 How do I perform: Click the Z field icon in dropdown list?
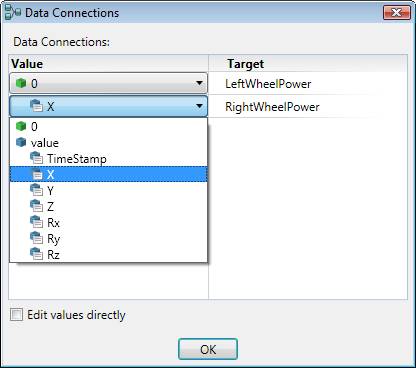[x=36, y=206]
